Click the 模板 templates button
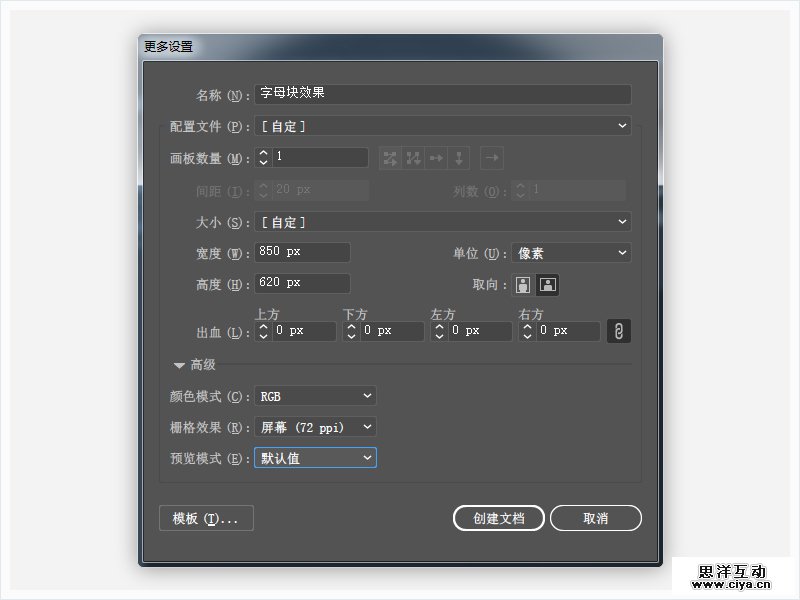Viewport: 800px width, 600px height. pyautogui.click(x=206, y=518)
